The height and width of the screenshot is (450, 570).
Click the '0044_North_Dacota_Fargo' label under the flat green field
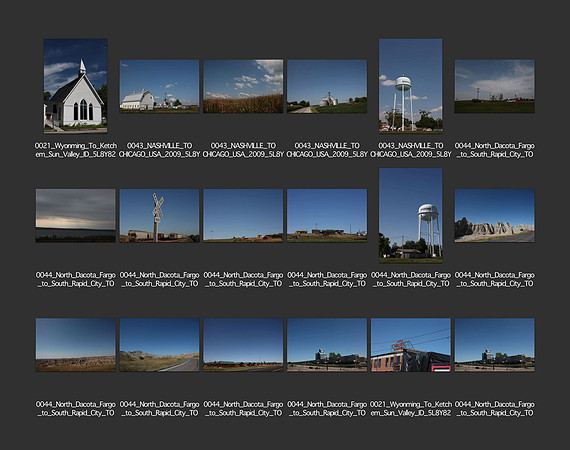[494, 146]
